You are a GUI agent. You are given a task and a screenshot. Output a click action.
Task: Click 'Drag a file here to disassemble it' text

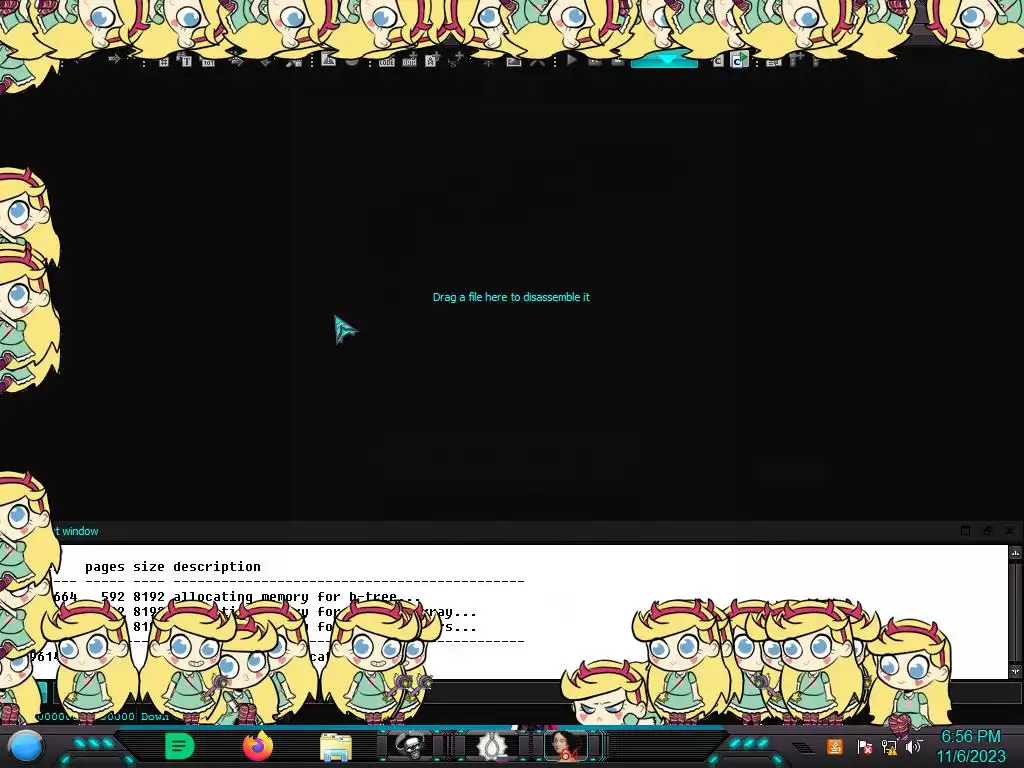[511, 297]
